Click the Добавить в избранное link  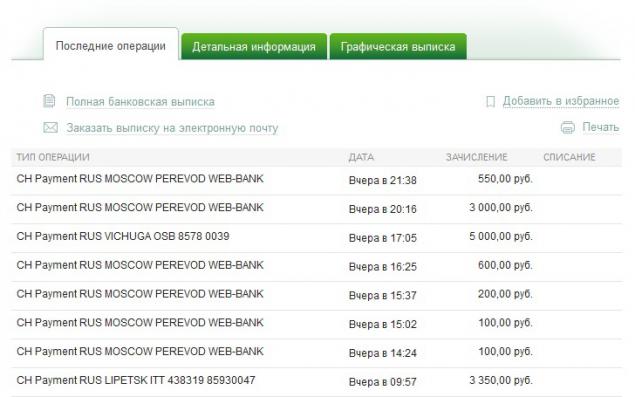561,101
